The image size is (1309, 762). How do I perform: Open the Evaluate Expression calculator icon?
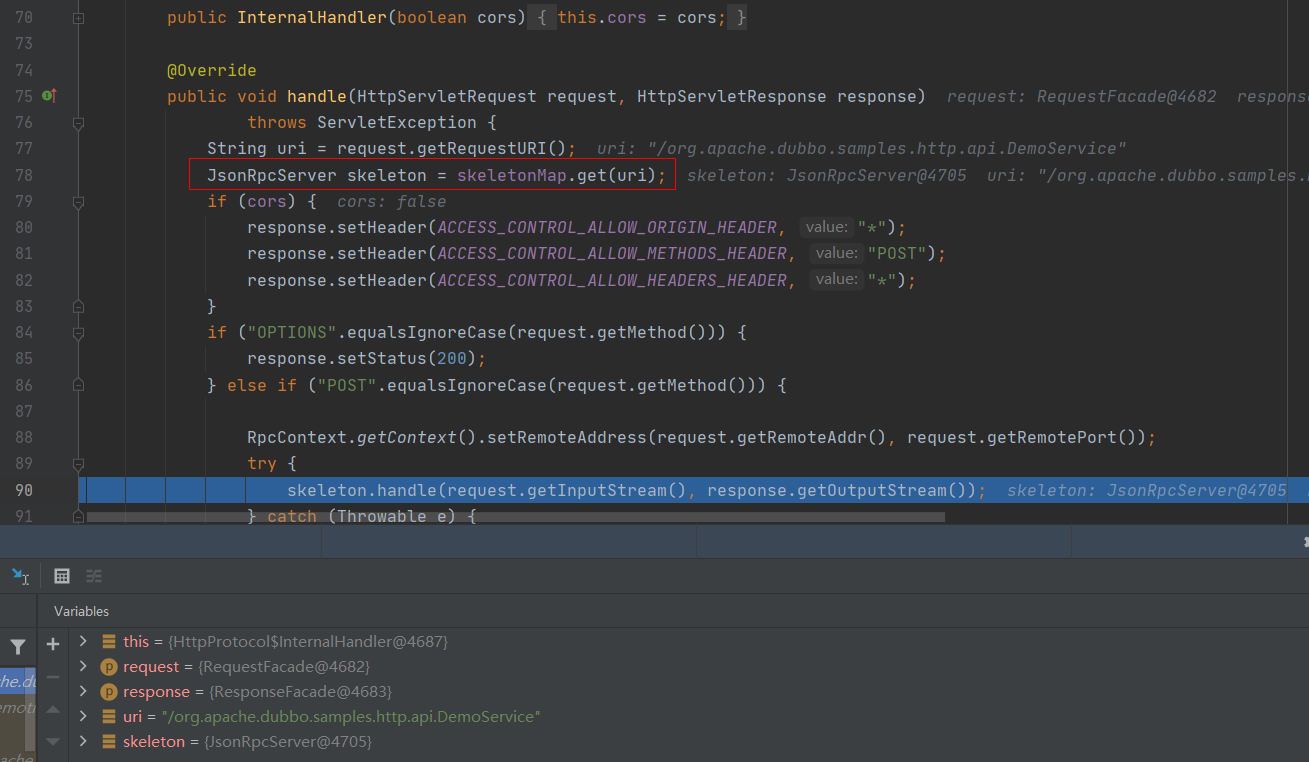(x=62, y=576)
